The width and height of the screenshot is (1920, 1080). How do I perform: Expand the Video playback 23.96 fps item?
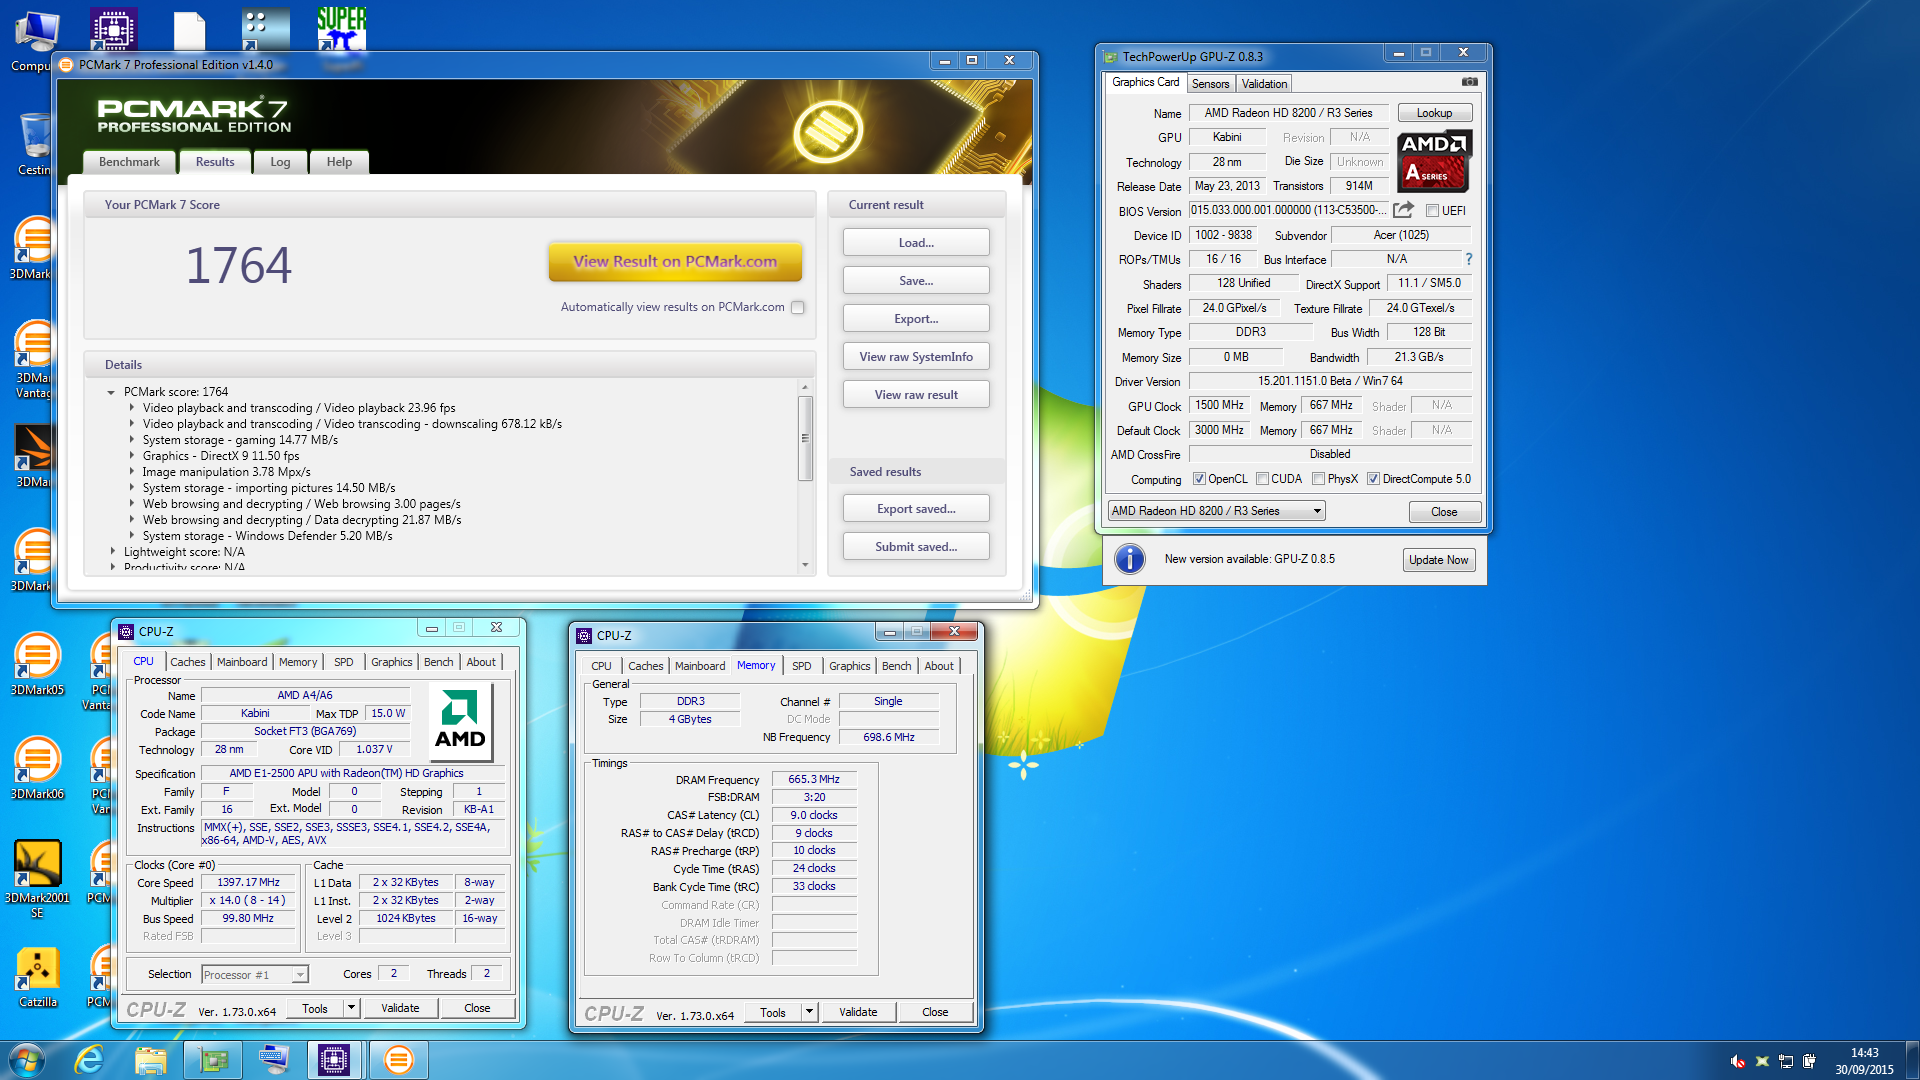(x=131, y=408)
